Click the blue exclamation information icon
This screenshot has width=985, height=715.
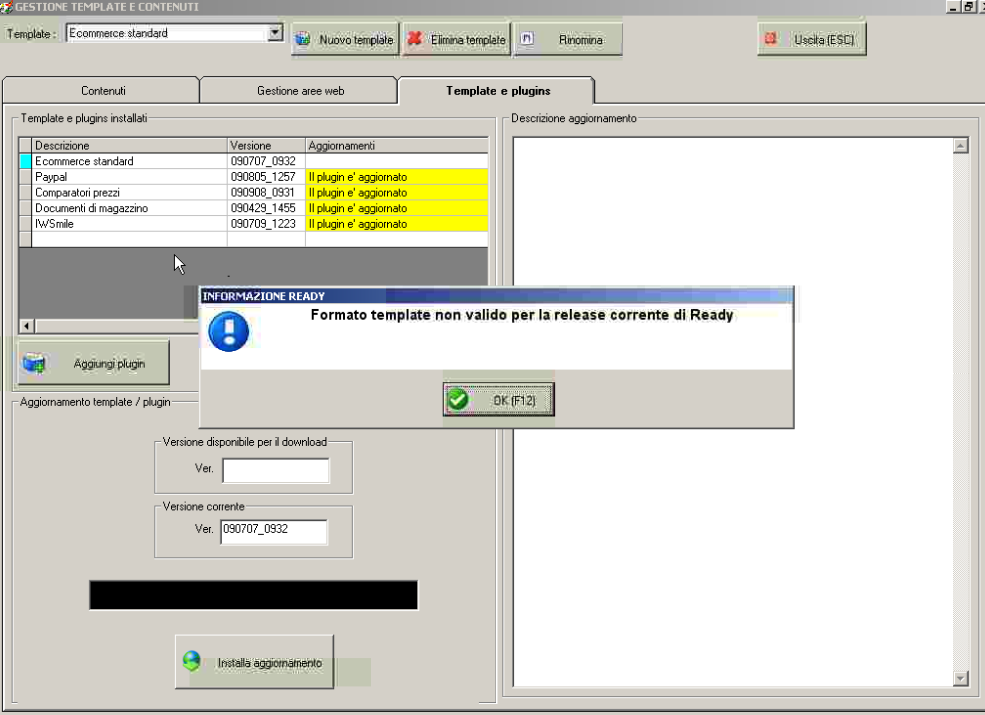click(x=229, y=332)
